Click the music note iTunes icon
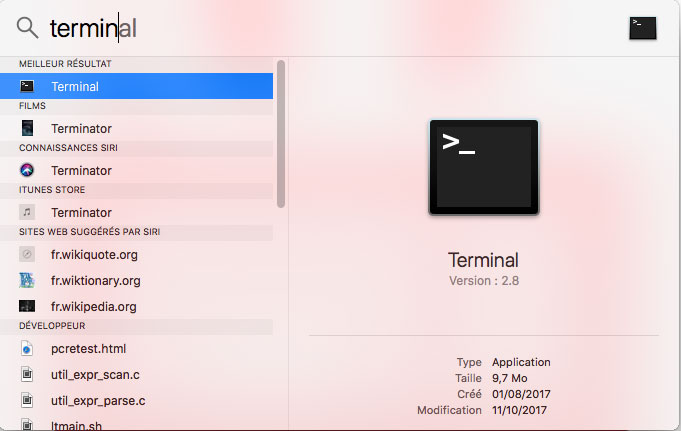Image resolution: width=681 pixels, height=431 pixels. (x=27, y=212)
